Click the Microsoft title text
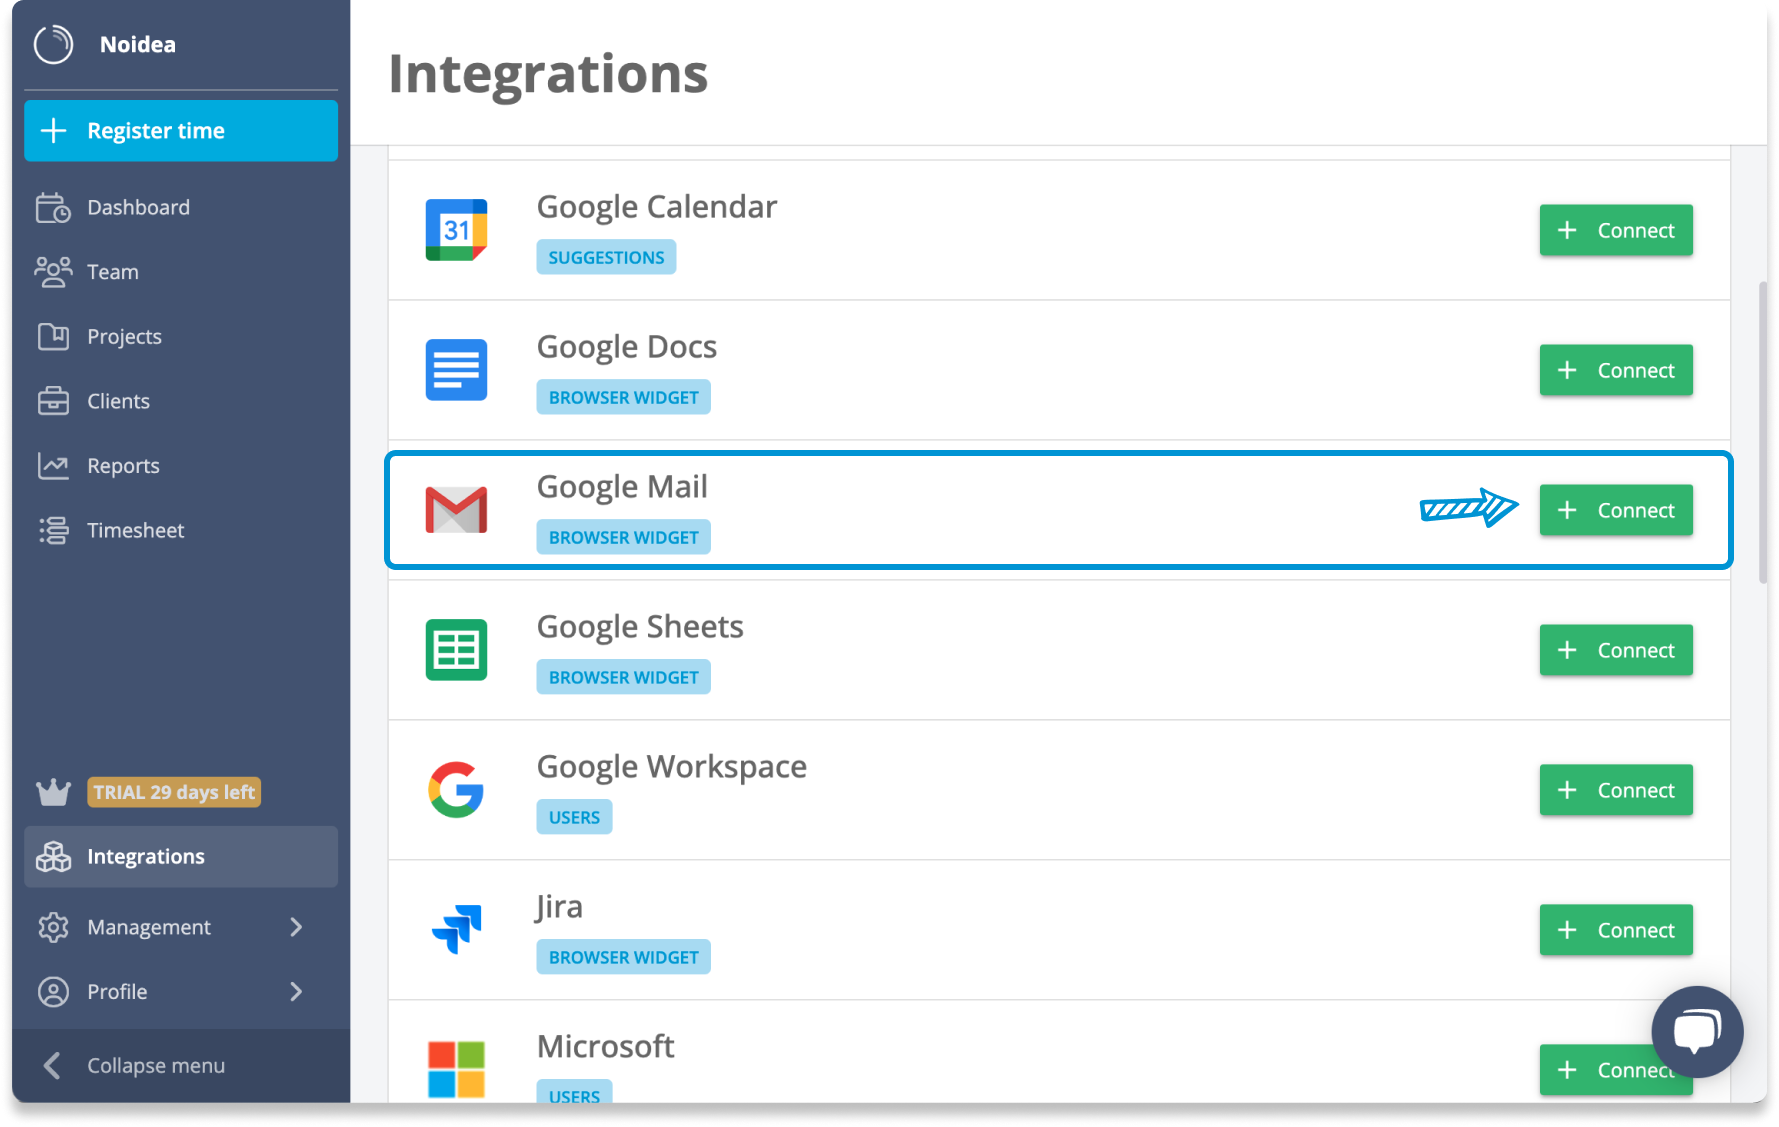 tap(605, 1047)
